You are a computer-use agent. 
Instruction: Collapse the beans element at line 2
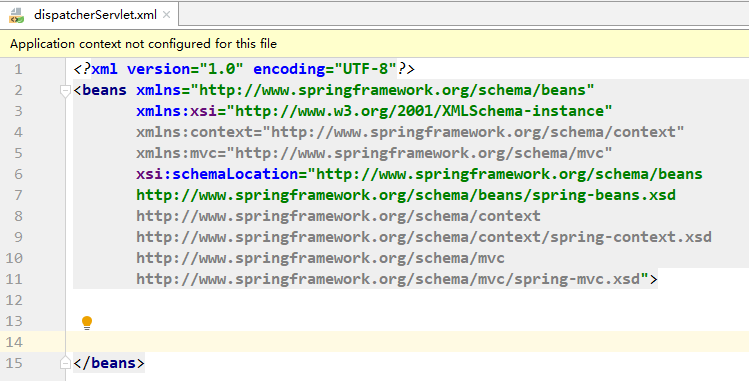65,90
